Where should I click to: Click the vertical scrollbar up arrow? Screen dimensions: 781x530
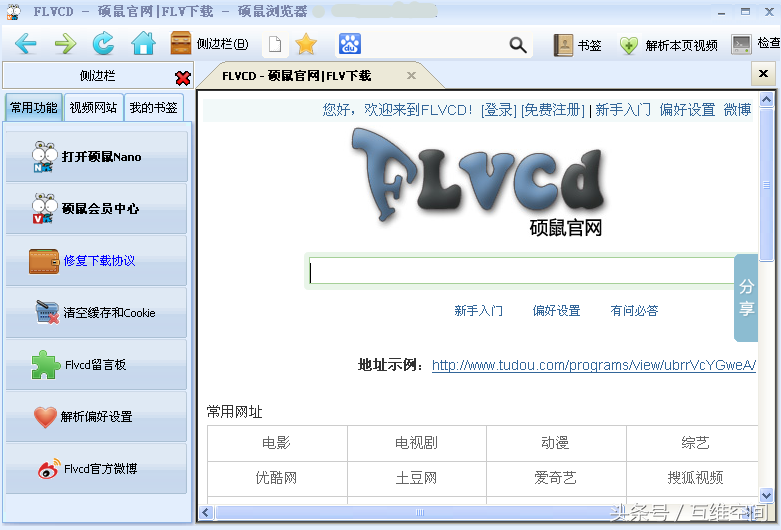point(766,100)
